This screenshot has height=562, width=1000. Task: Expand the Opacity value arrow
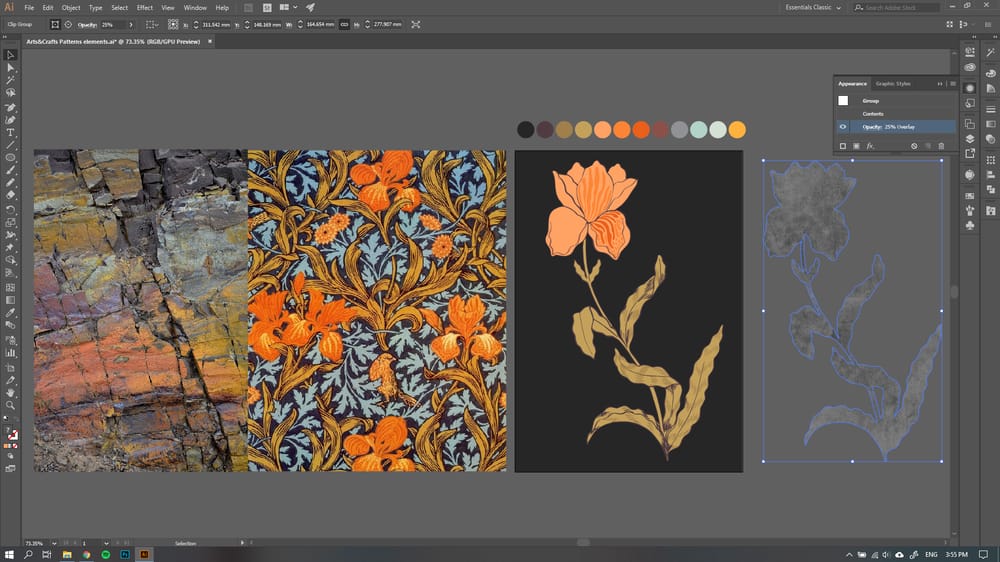click(x=131, y=24)
